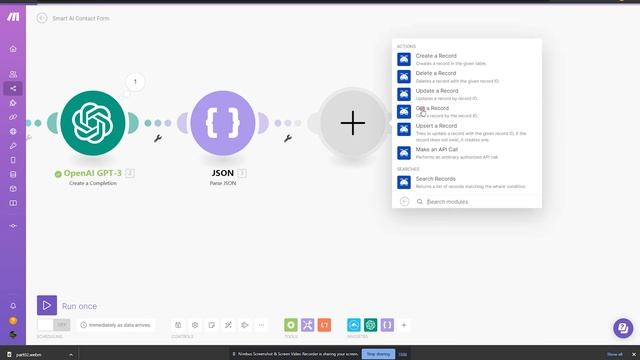Click the wrench after the JSON module
This screenshot has width=640, height=360.
click(288, 138)
